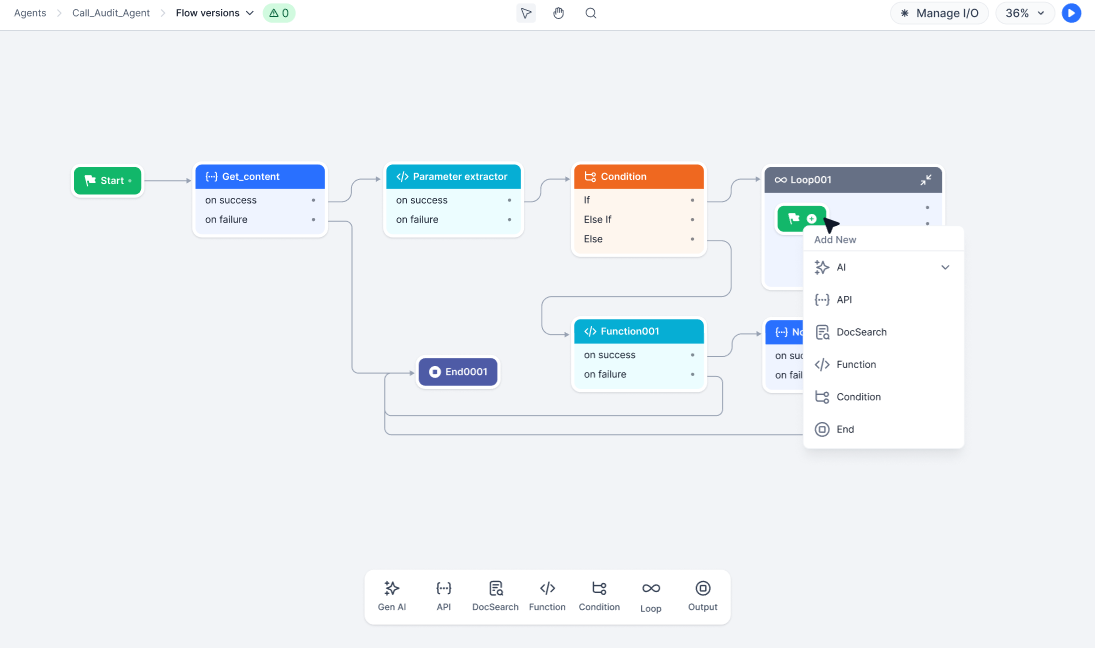Select the Gen AI node tool

pyautogui.click(x=391, y=594)
